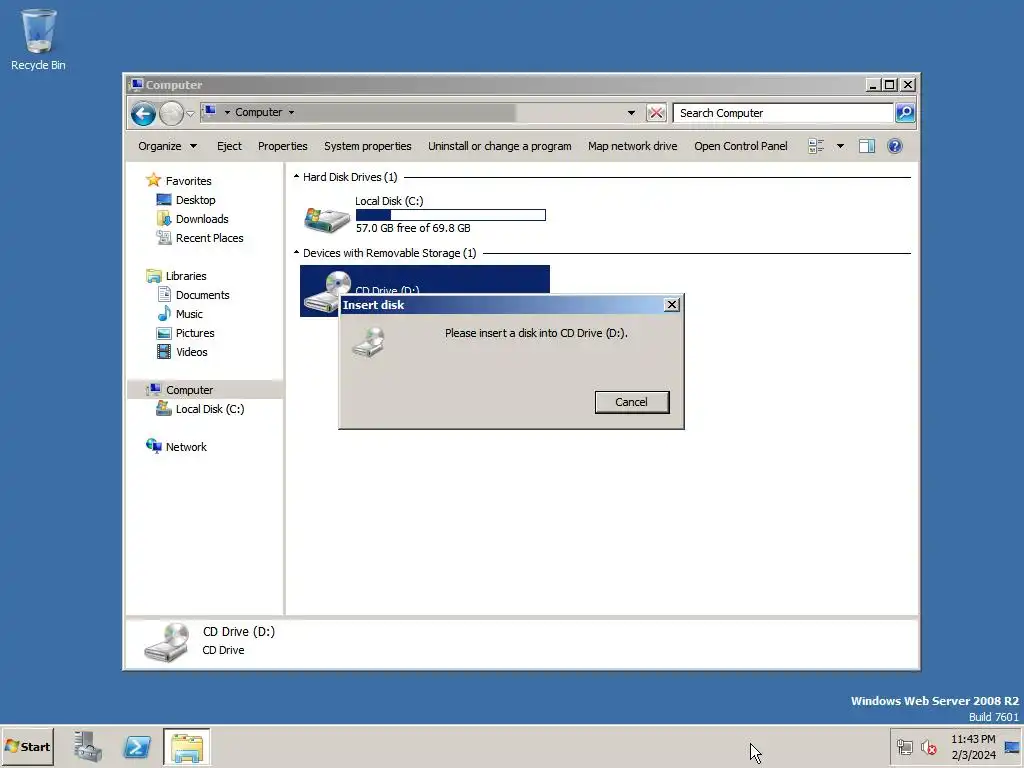Select Recent Places in navigation pane

pos(209,238)
